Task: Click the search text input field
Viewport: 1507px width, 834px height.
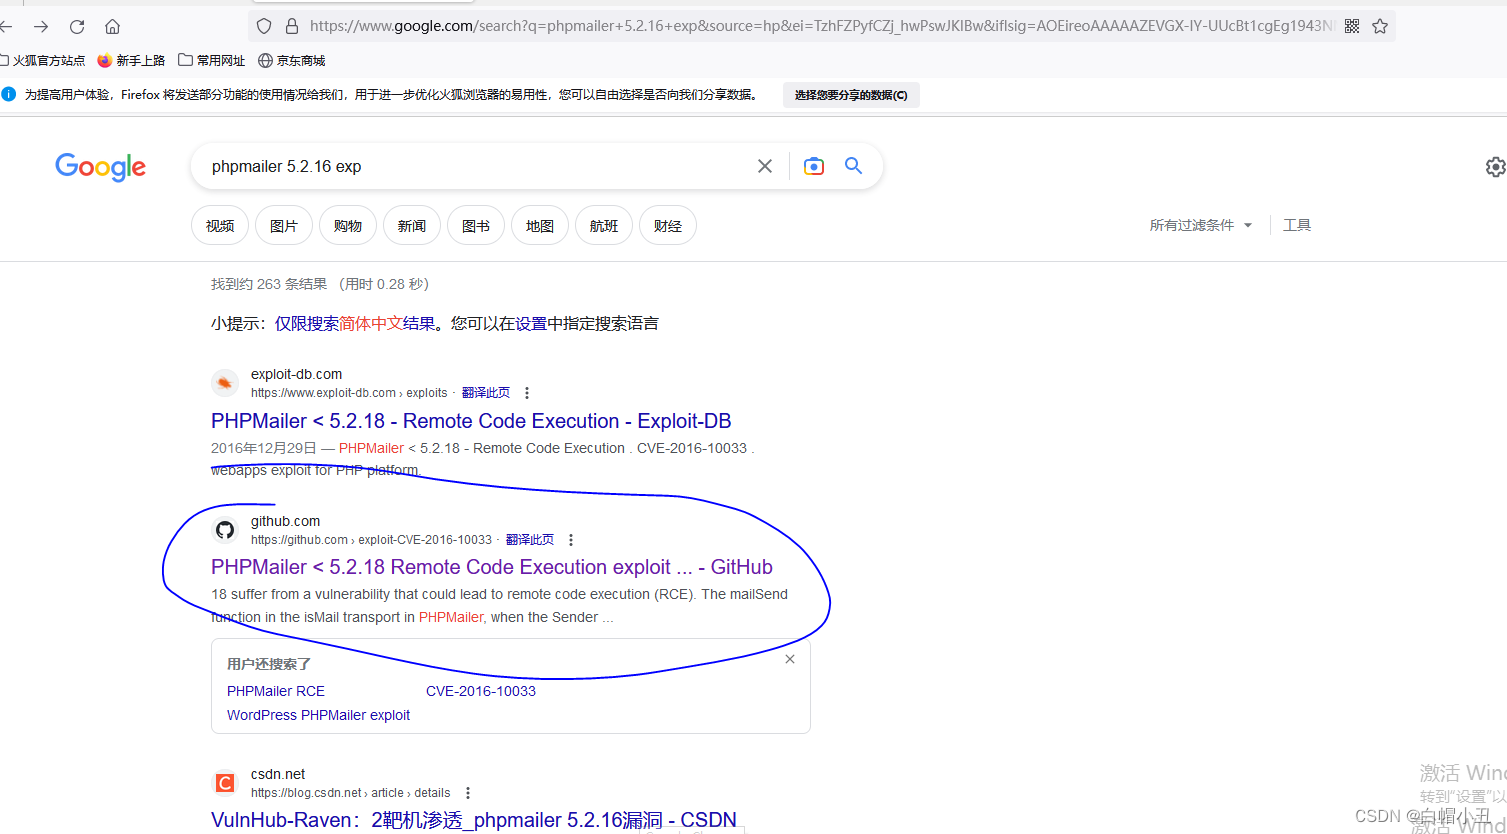Action: (x=475, y=166)
